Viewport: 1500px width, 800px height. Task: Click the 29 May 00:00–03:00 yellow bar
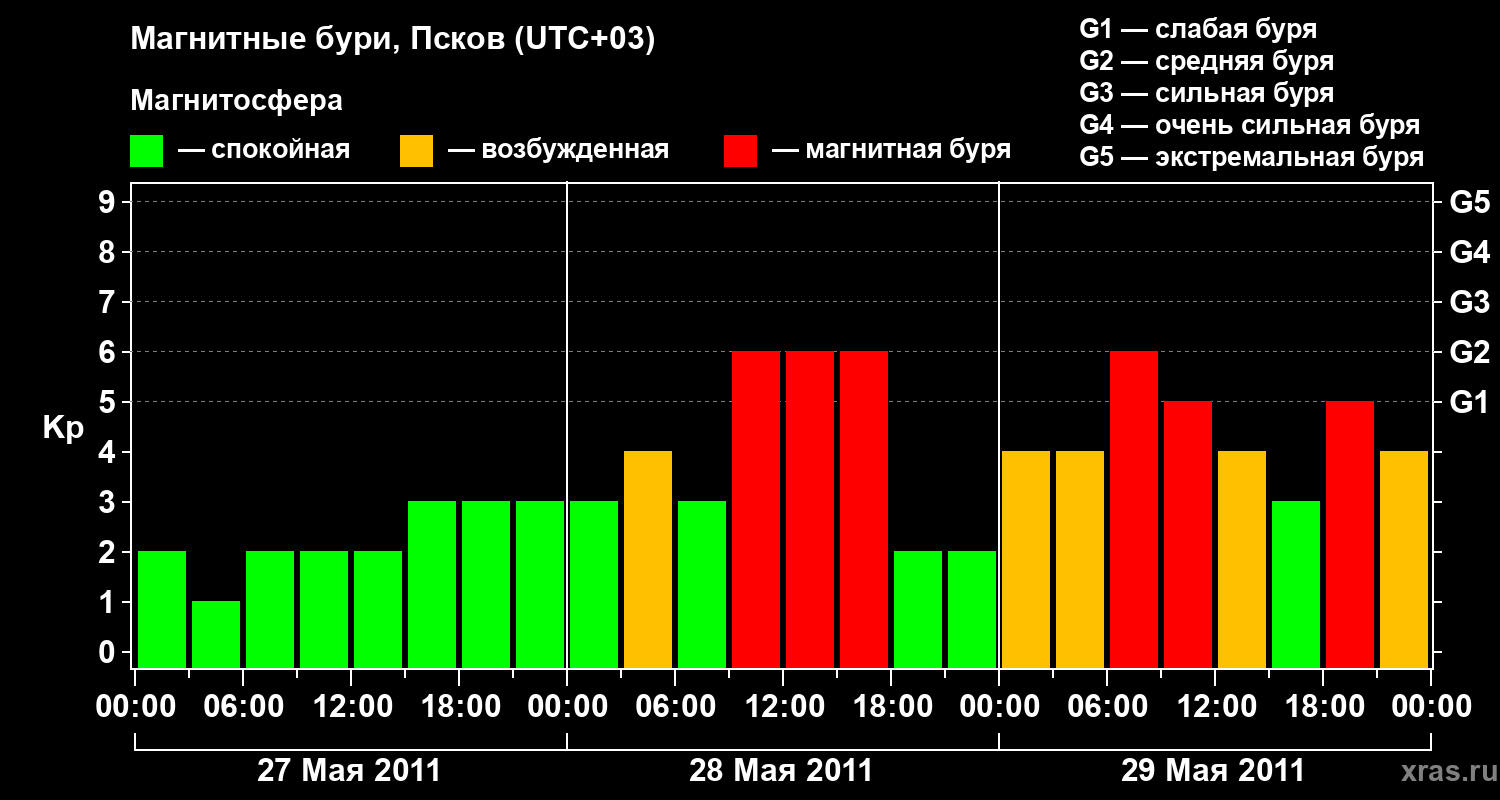1026,559
